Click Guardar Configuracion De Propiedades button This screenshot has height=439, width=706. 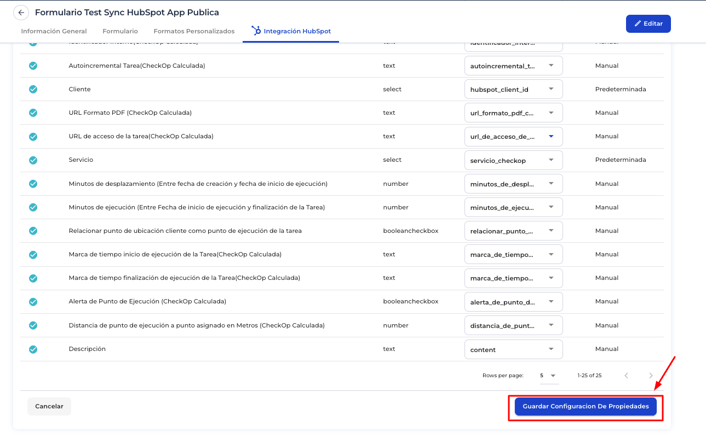585,406
